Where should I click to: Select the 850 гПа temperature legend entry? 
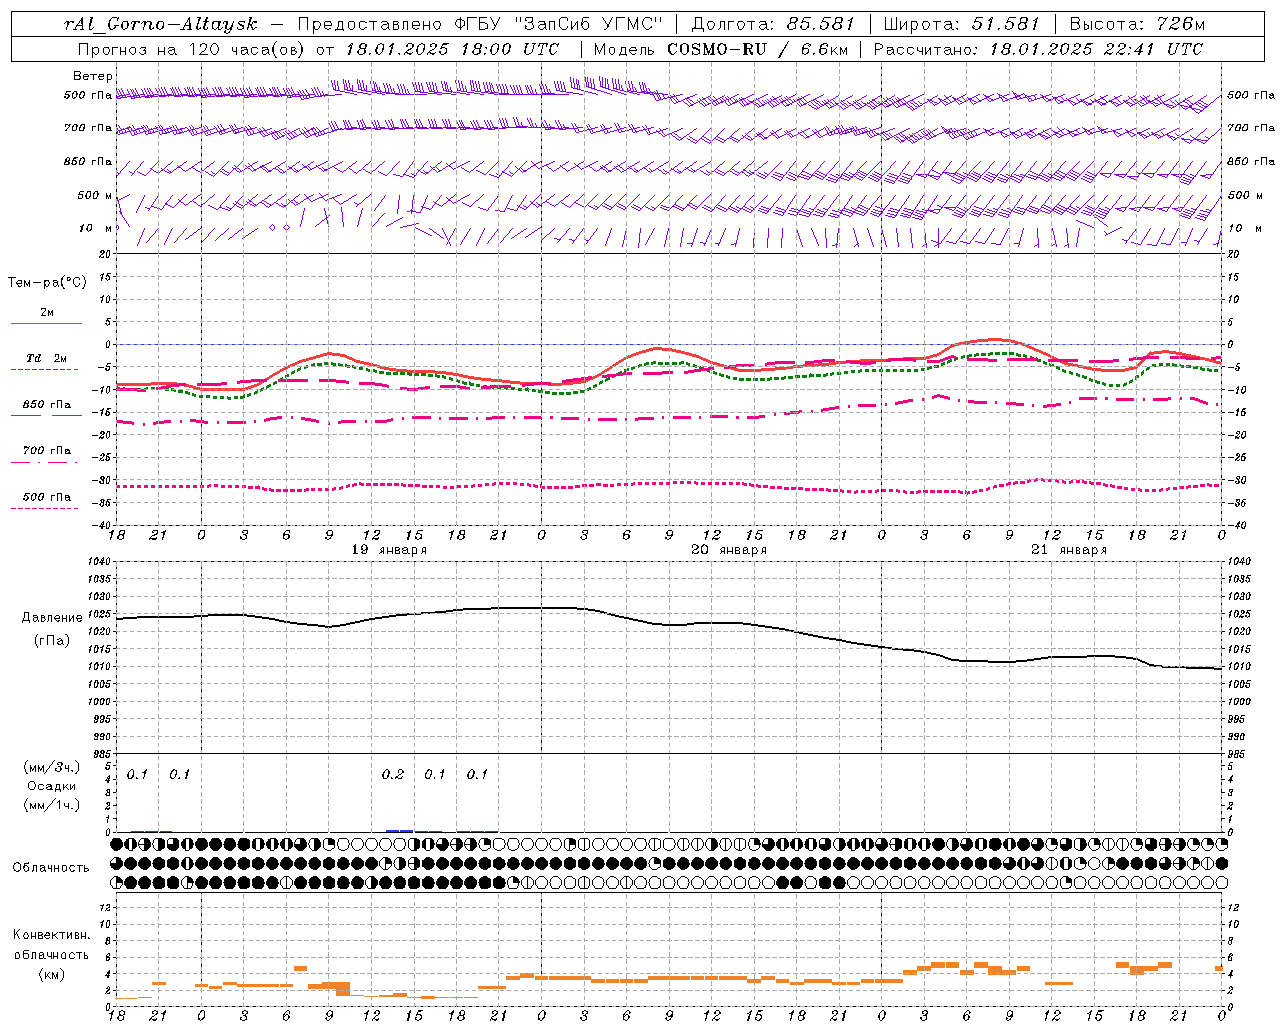click(x=47, y=405)
